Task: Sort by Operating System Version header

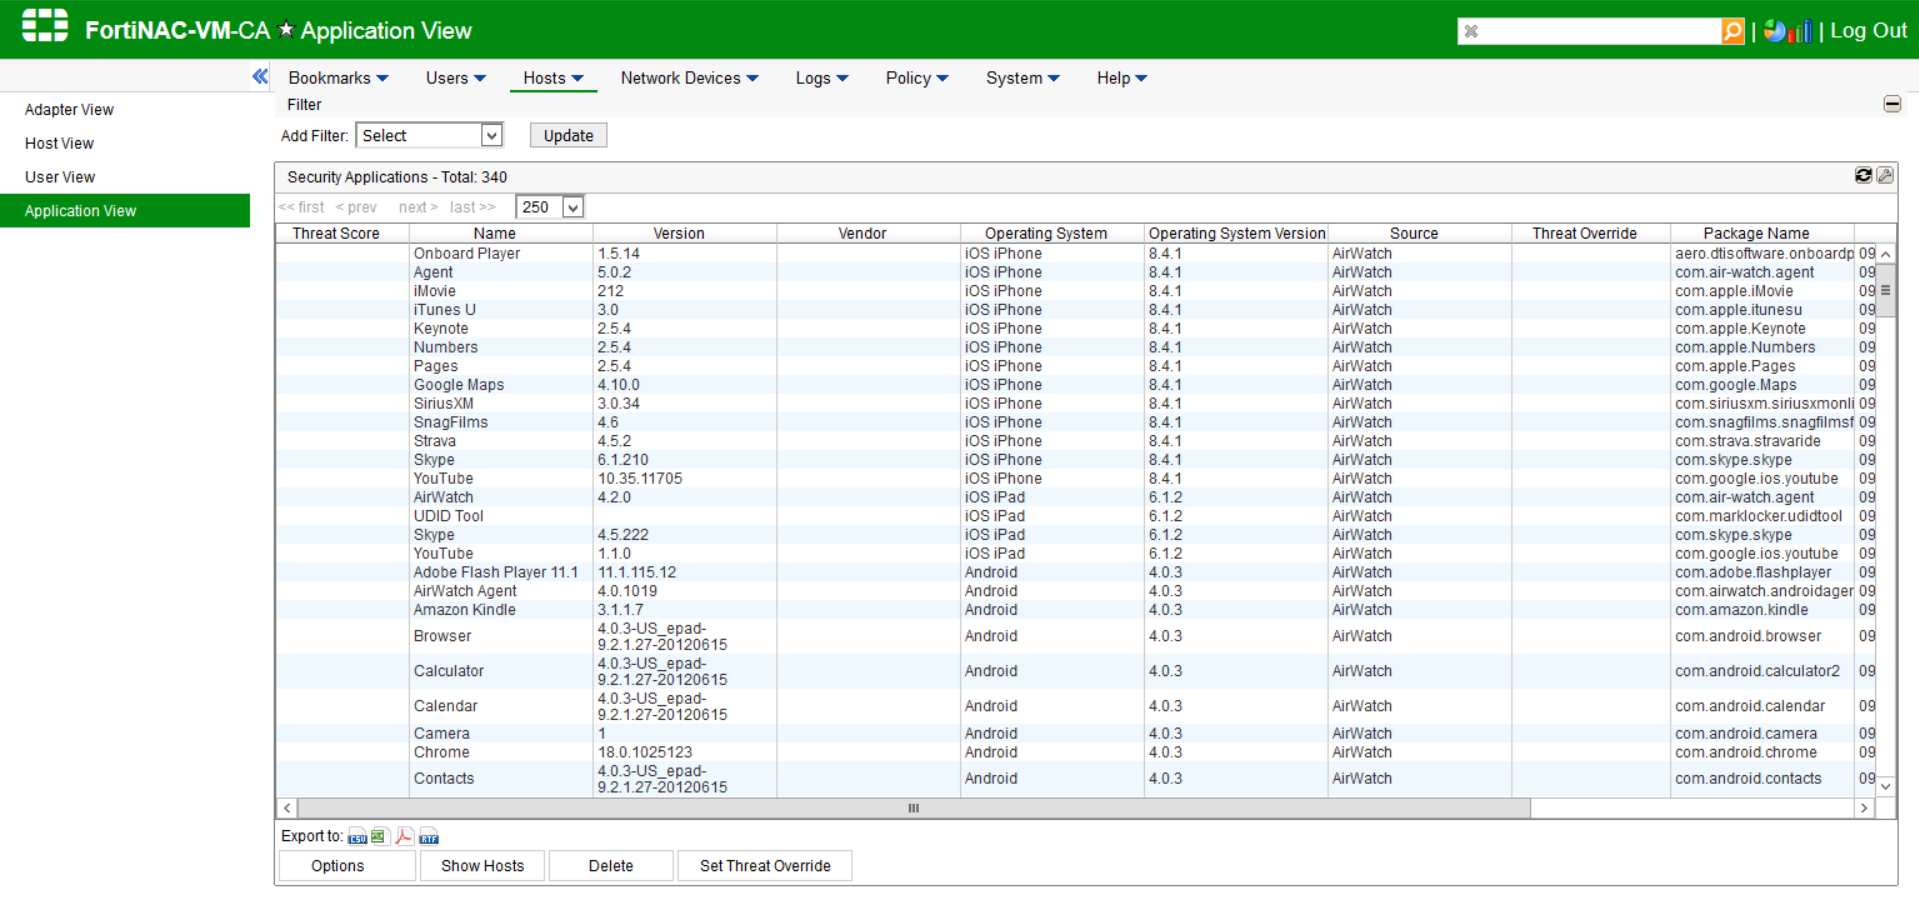Action: [x=1237, y=233]
